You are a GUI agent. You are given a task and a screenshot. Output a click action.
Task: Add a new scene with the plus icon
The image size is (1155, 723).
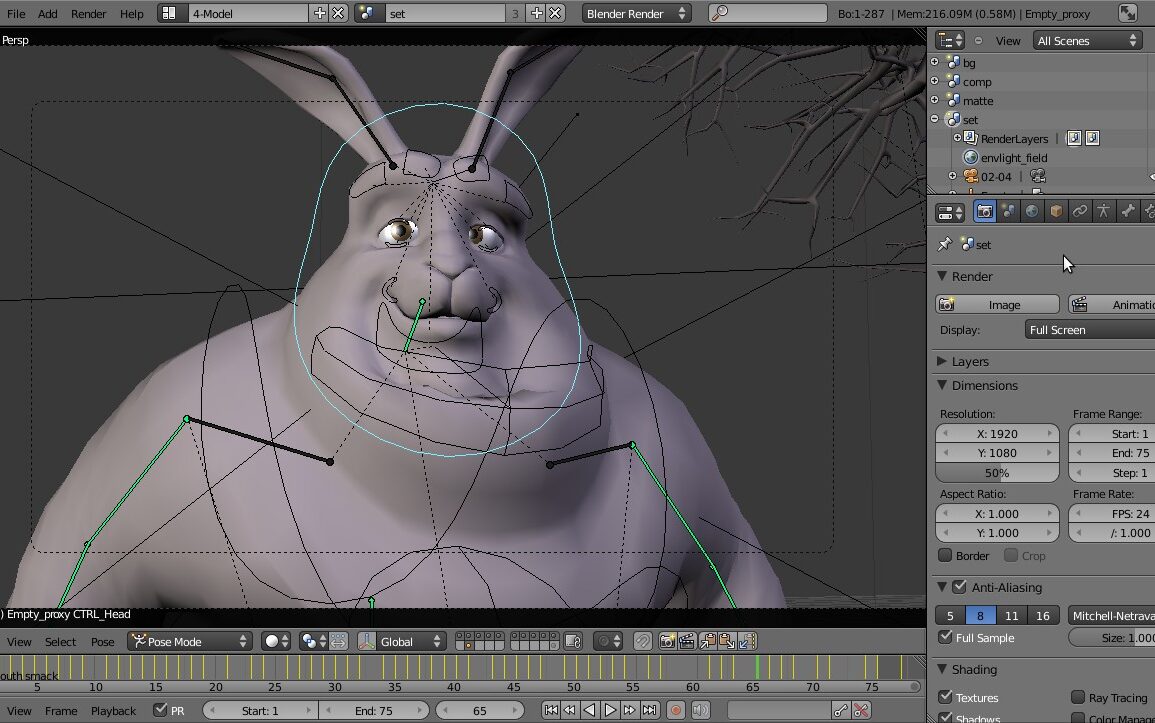pos(537,13)
